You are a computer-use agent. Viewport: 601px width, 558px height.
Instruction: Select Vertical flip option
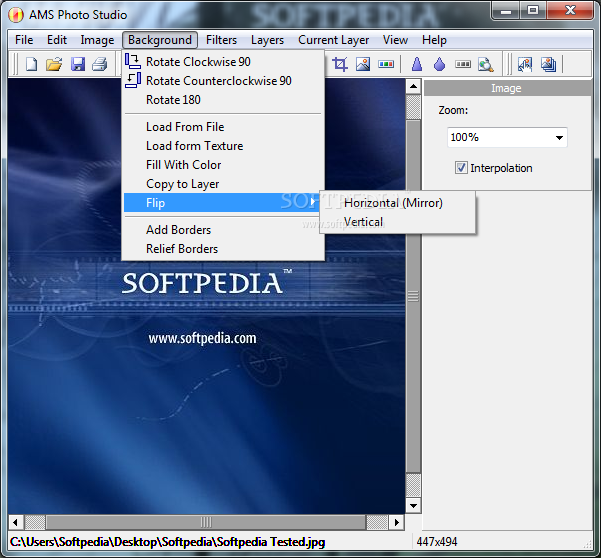click(397, 222)
